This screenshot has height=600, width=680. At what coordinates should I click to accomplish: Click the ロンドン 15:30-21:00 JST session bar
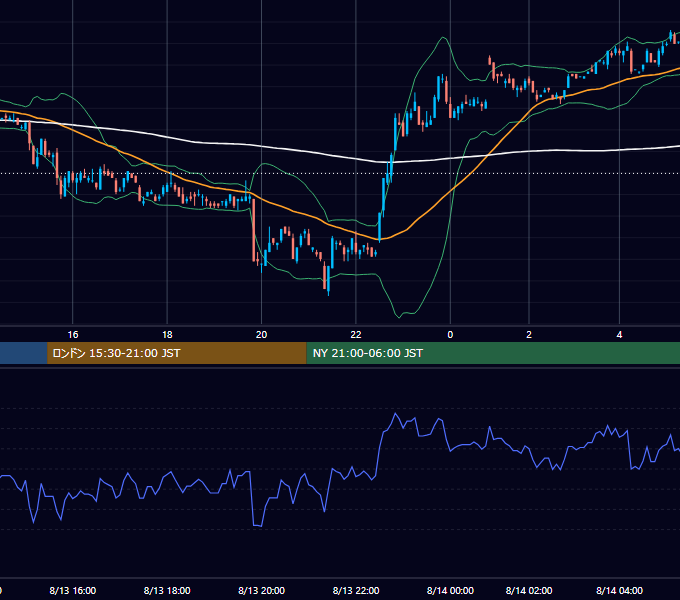coord(177,353)
